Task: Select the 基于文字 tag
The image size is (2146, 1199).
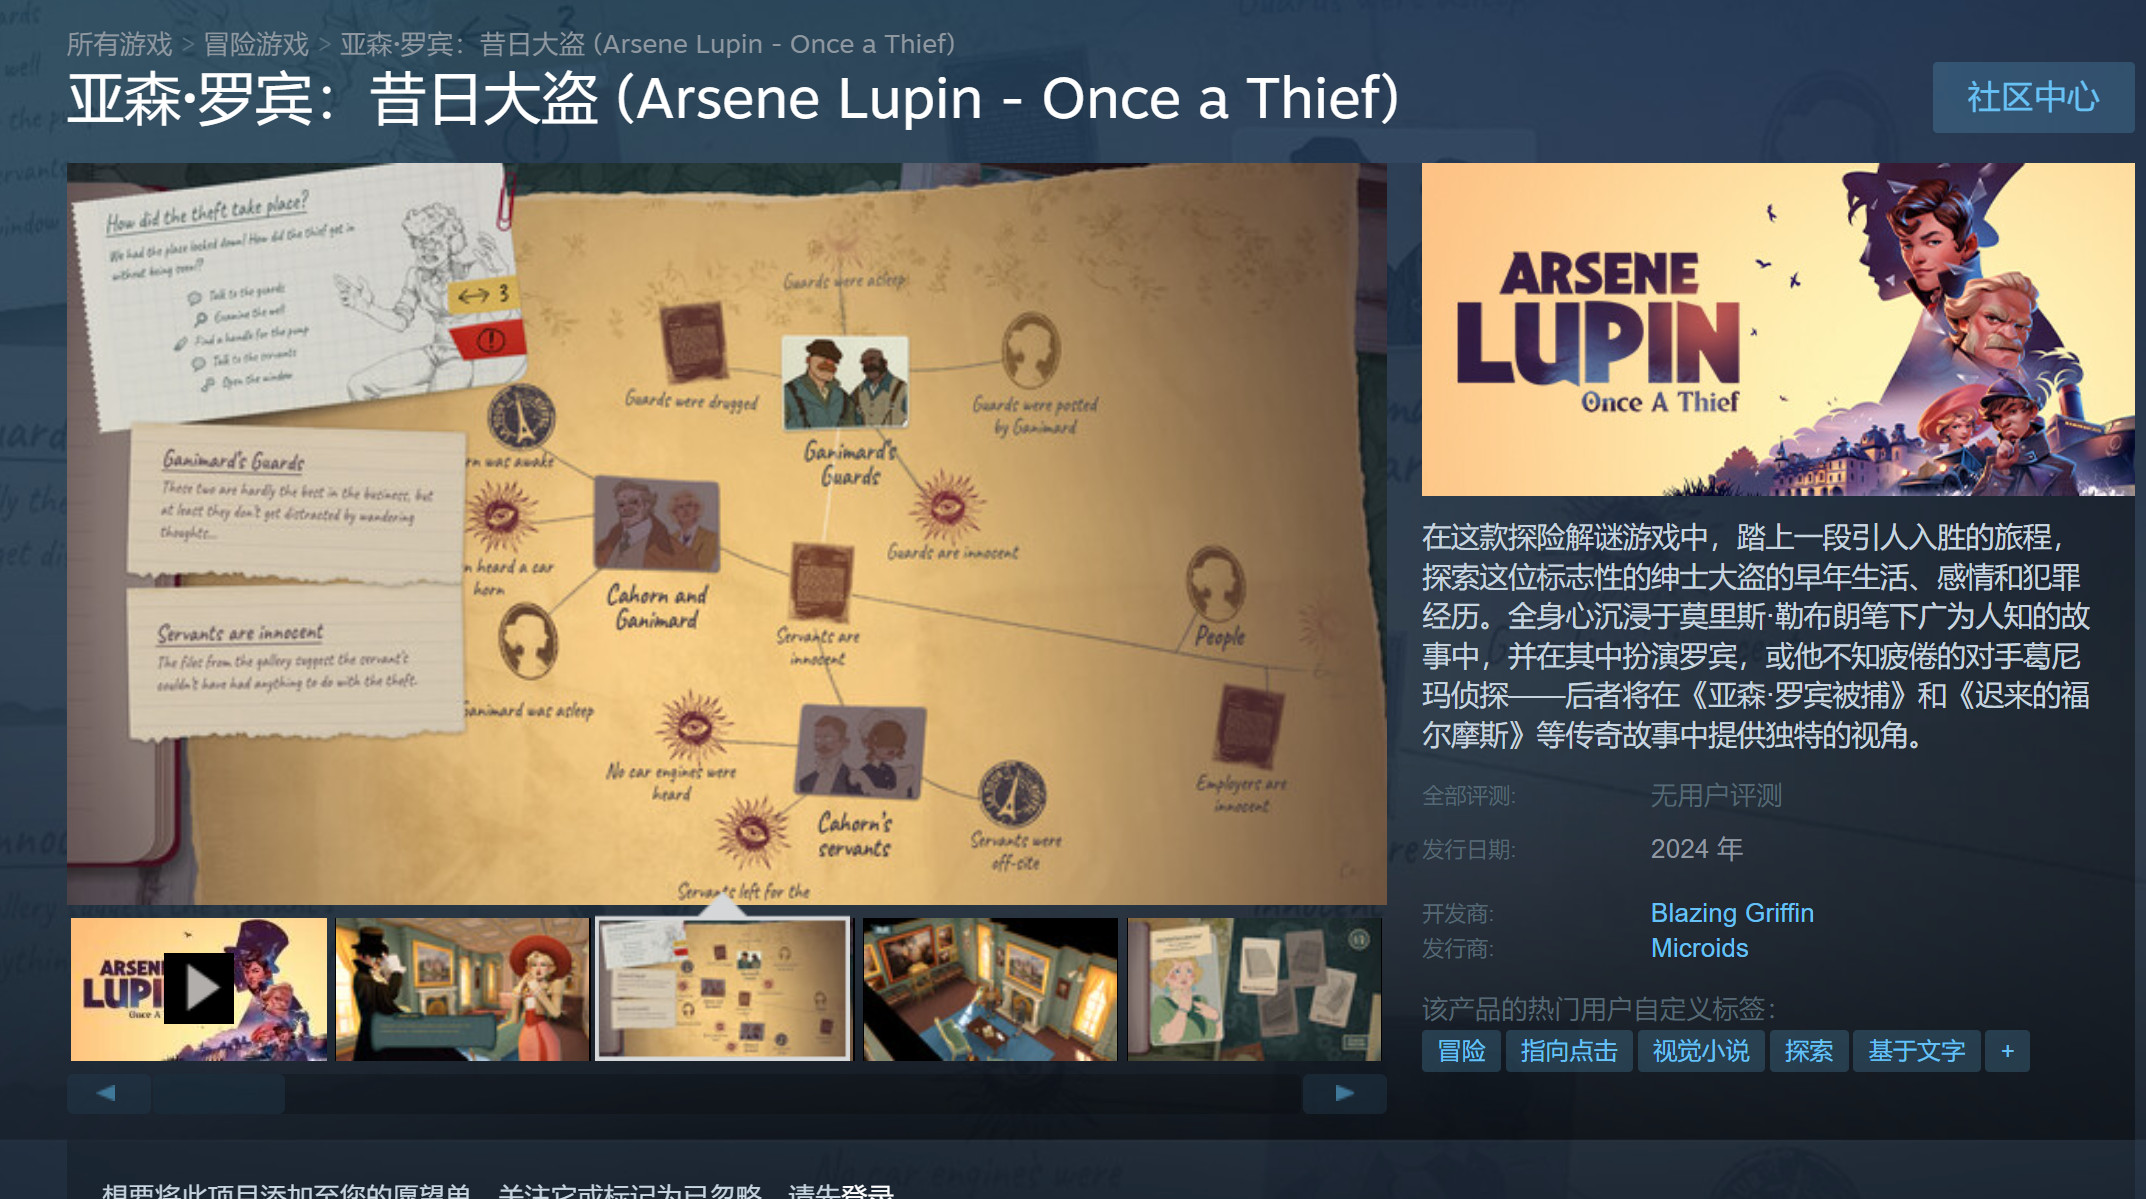Action: [x=1916, y=1051]
